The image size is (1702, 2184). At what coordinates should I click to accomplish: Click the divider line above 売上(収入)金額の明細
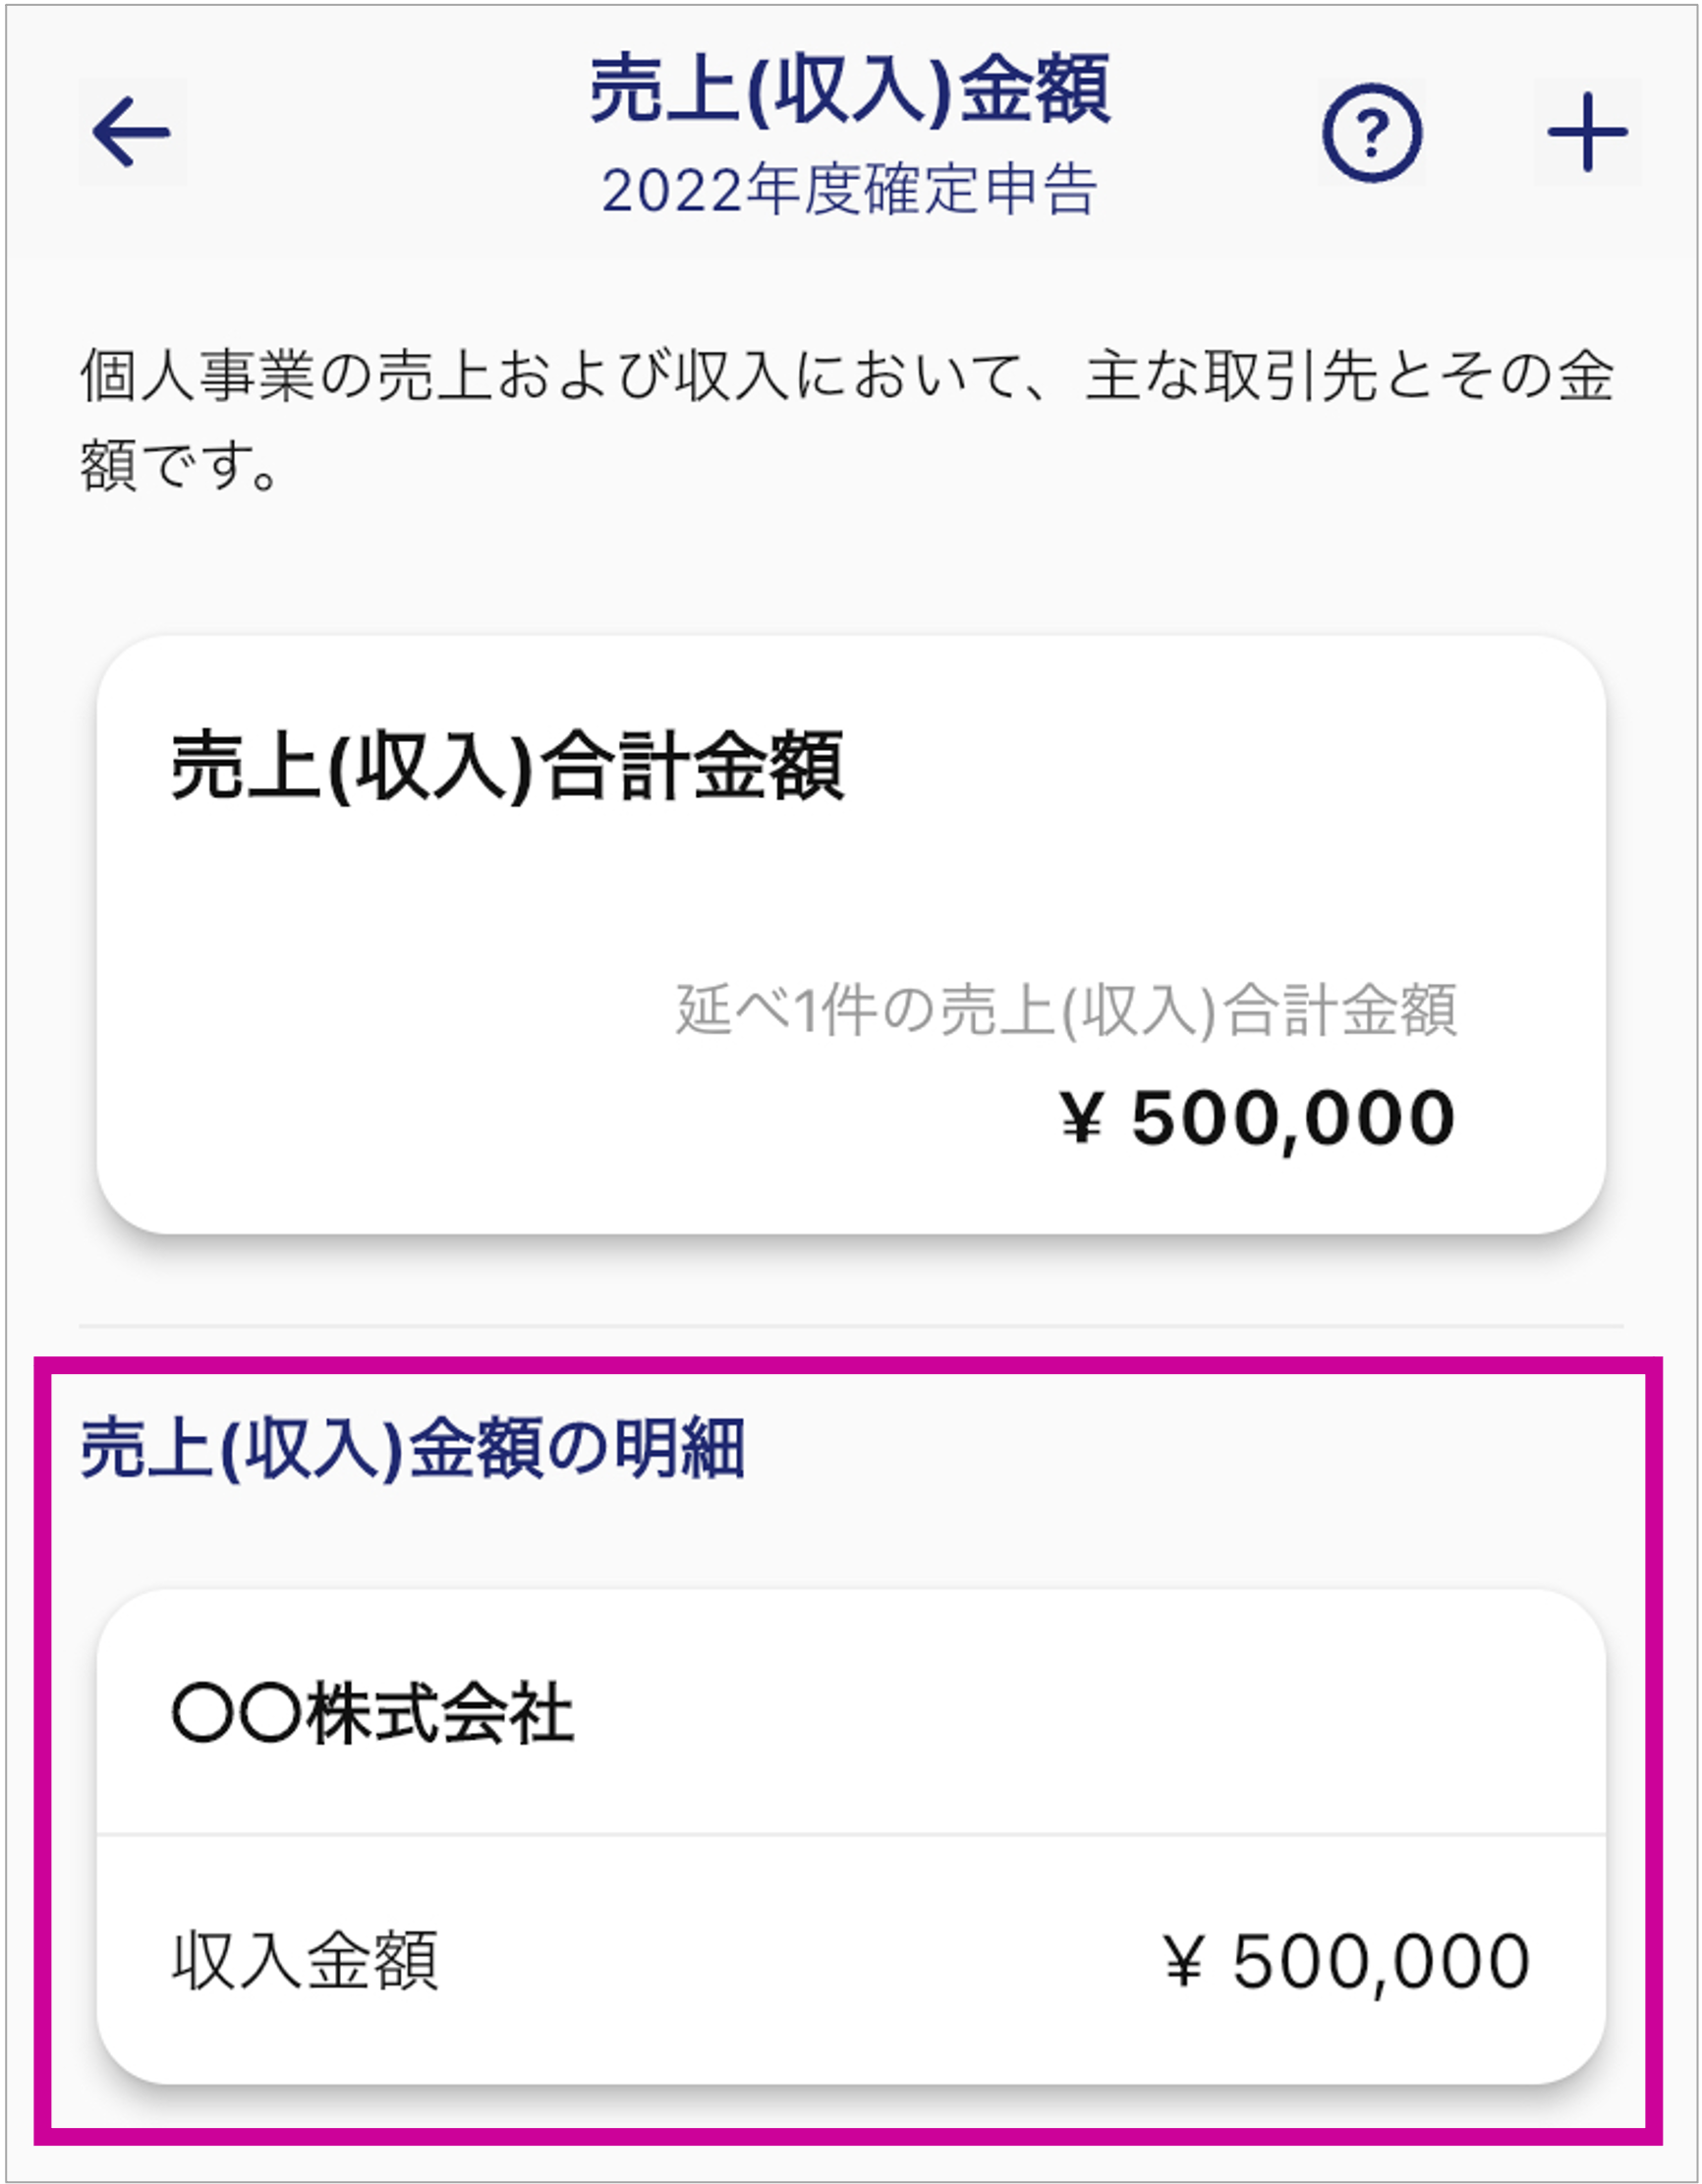pos(851,1326)
